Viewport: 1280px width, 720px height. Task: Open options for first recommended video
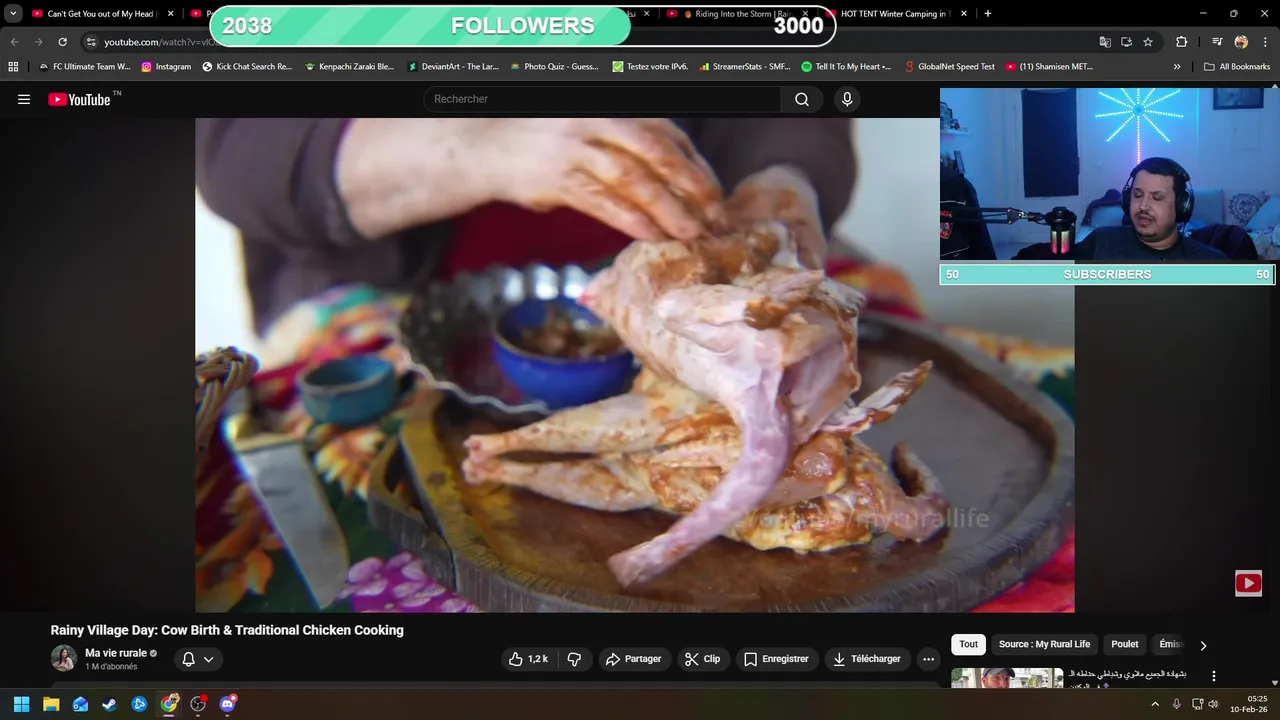point(1213,676)
